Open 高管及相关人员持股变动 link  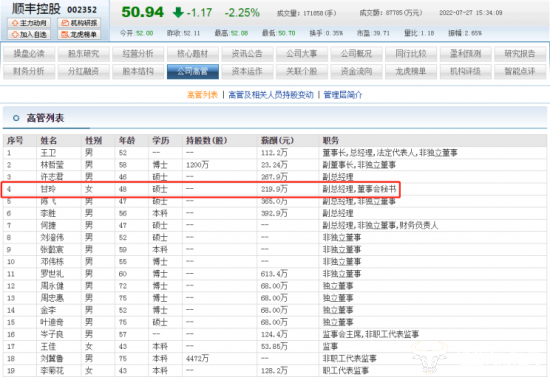[271, 95]
